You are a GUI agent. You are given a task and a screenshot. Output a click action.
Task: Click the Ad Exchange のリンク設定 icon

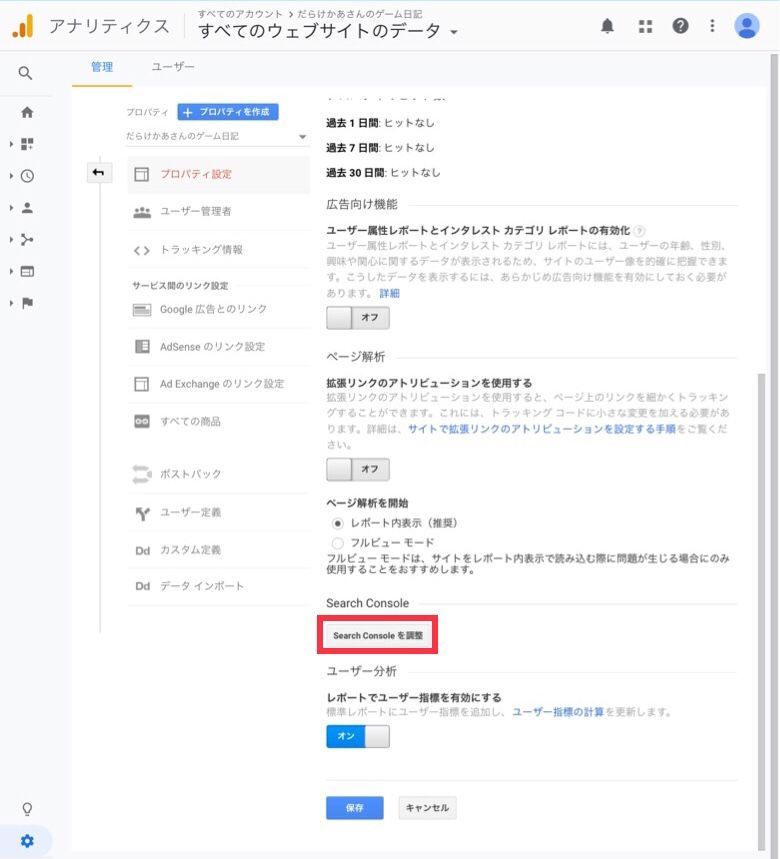point(142,384)
